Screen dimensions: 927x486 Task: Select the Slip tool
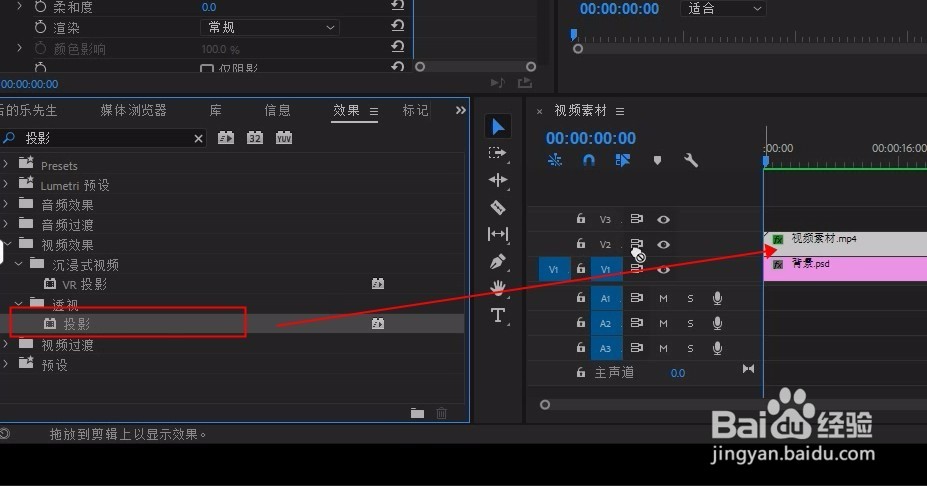(x=498, y=234)
